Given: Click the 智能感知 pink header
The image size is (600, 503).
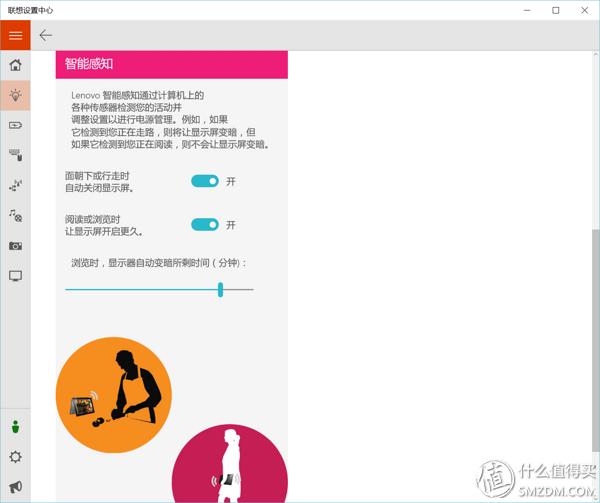Looking at the screenshot, I should [172, 64].
